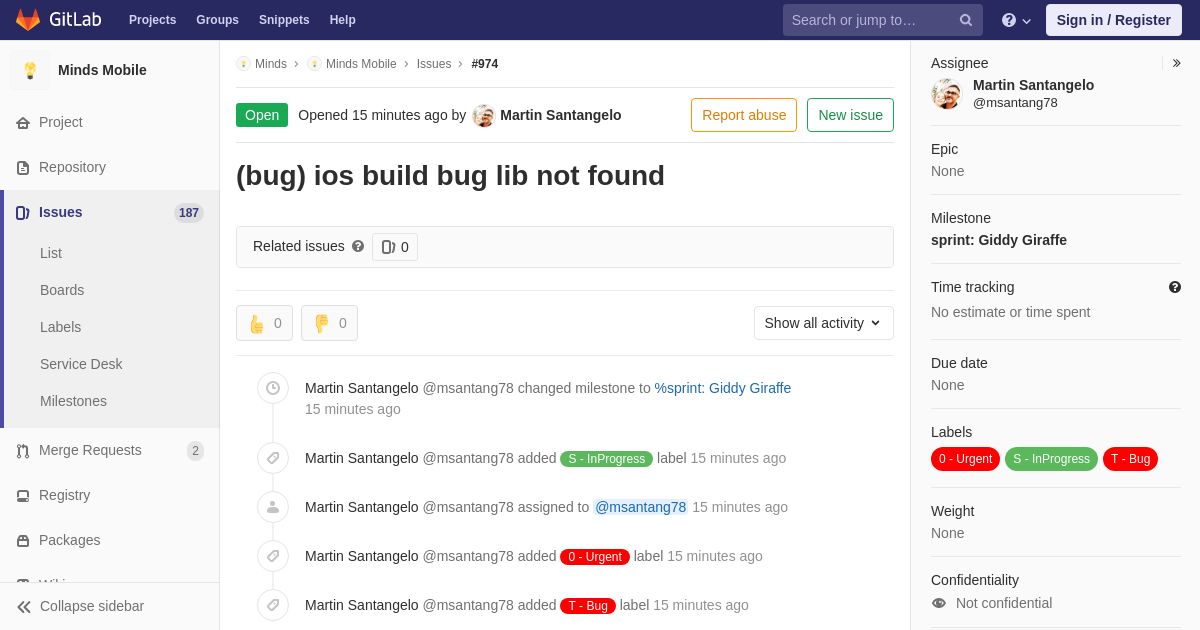The height and width of the screenshot is (630, 1200).
Task: Click the GitLab fox logo
Action: pyautogui.click(x=28, y=20)
